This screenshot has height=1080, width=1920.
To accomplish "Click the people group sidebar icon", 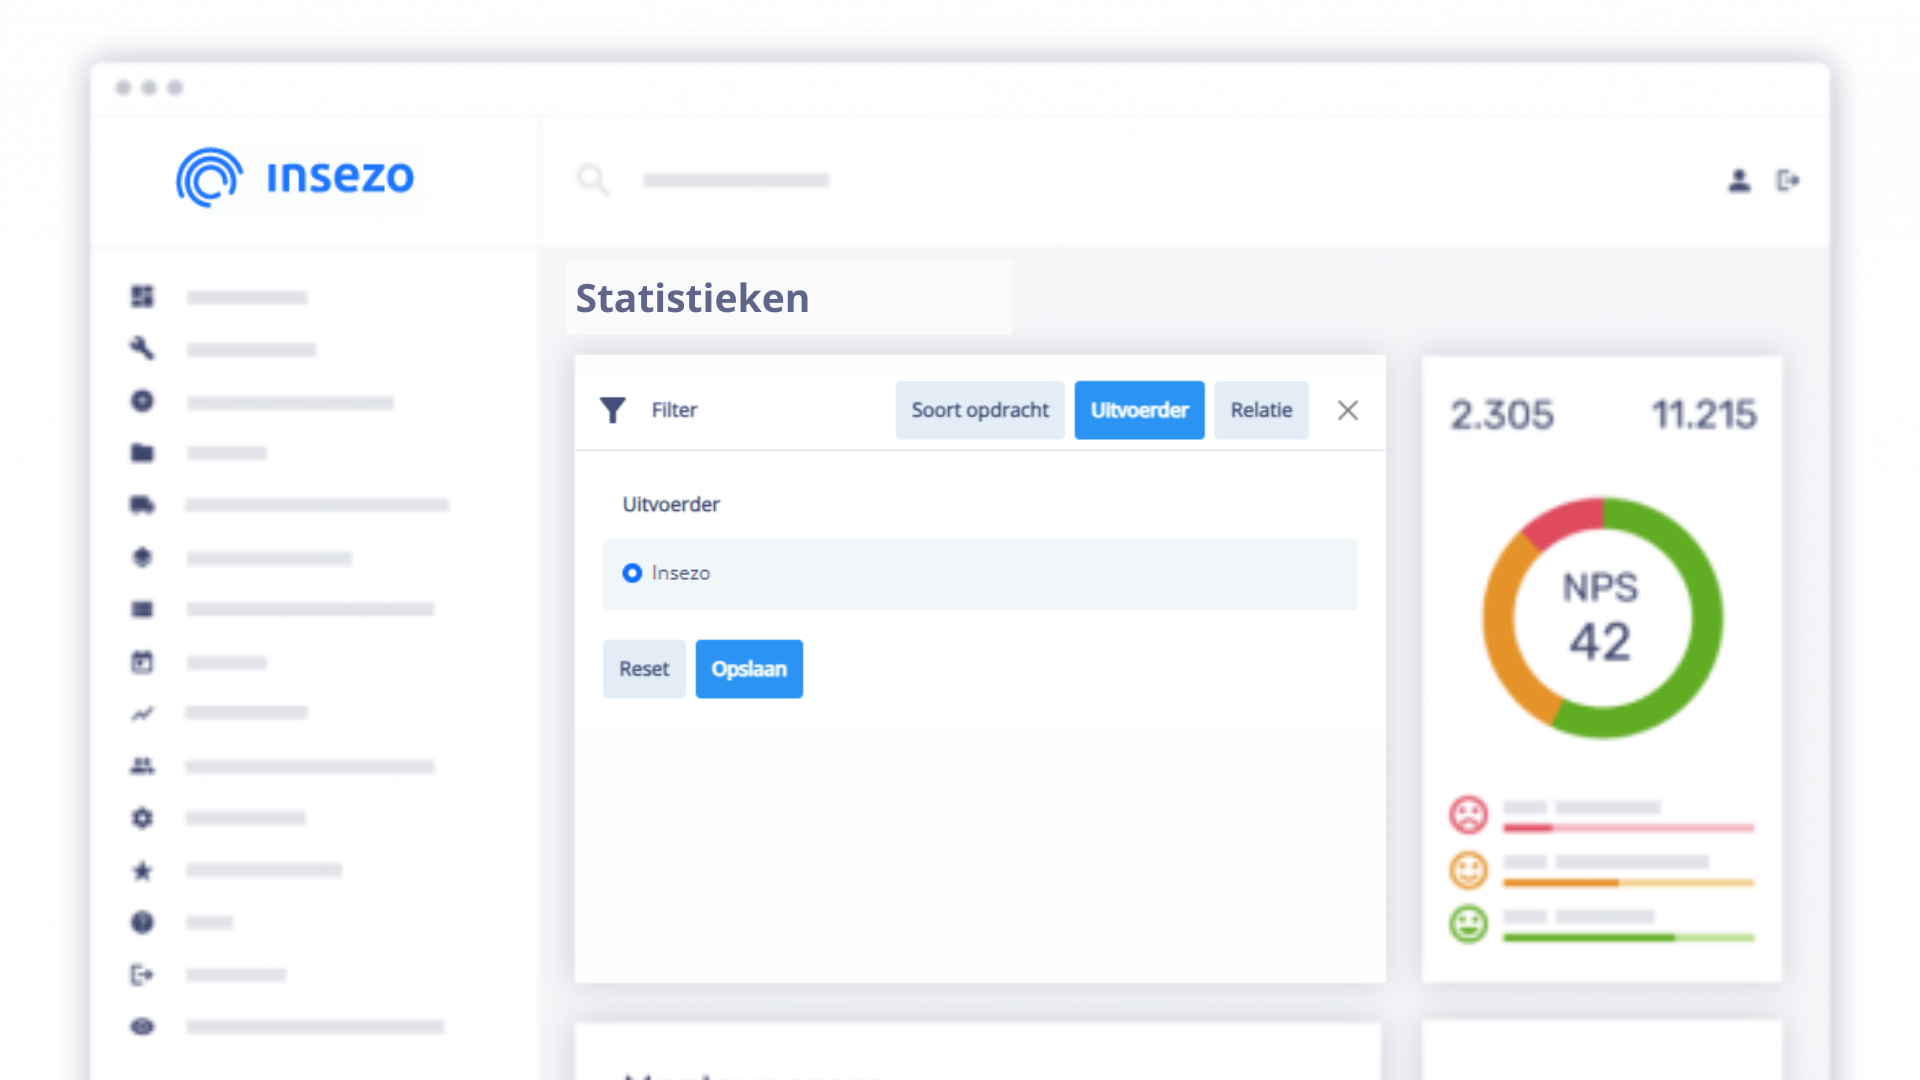I will click(142, 766).
